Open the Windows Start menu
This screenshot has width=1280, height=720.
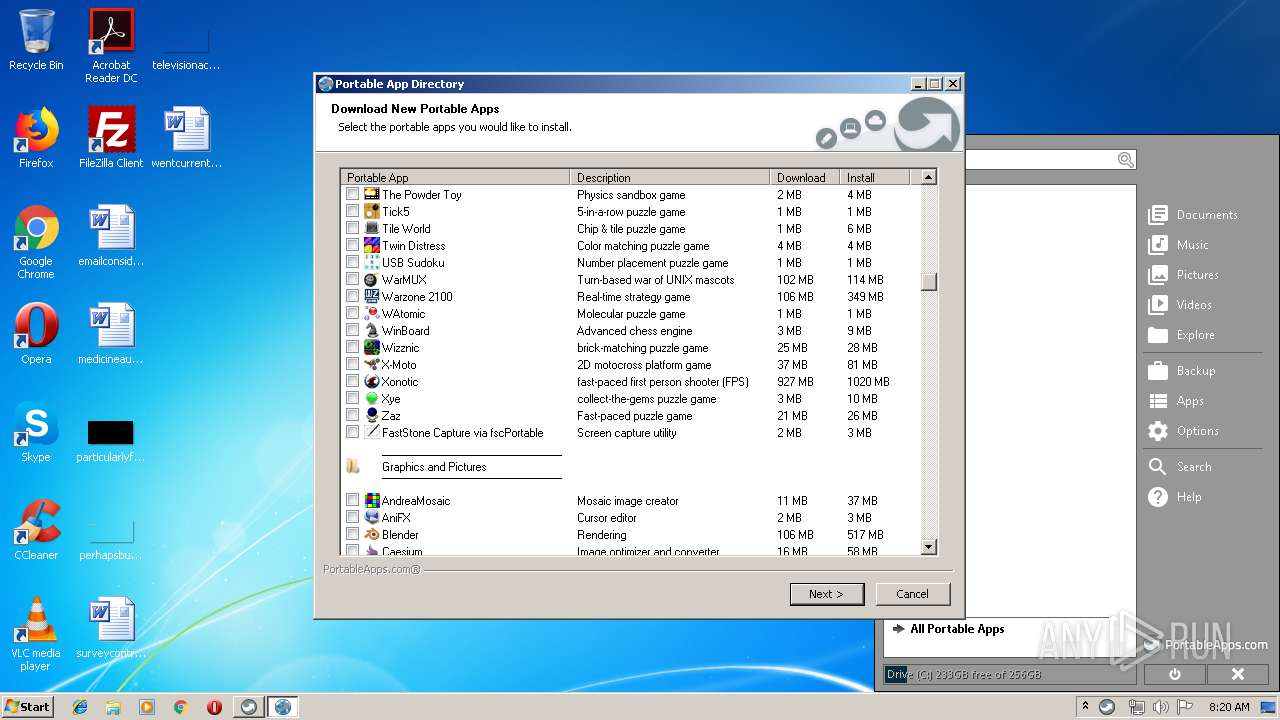click(x=27, y=706)
